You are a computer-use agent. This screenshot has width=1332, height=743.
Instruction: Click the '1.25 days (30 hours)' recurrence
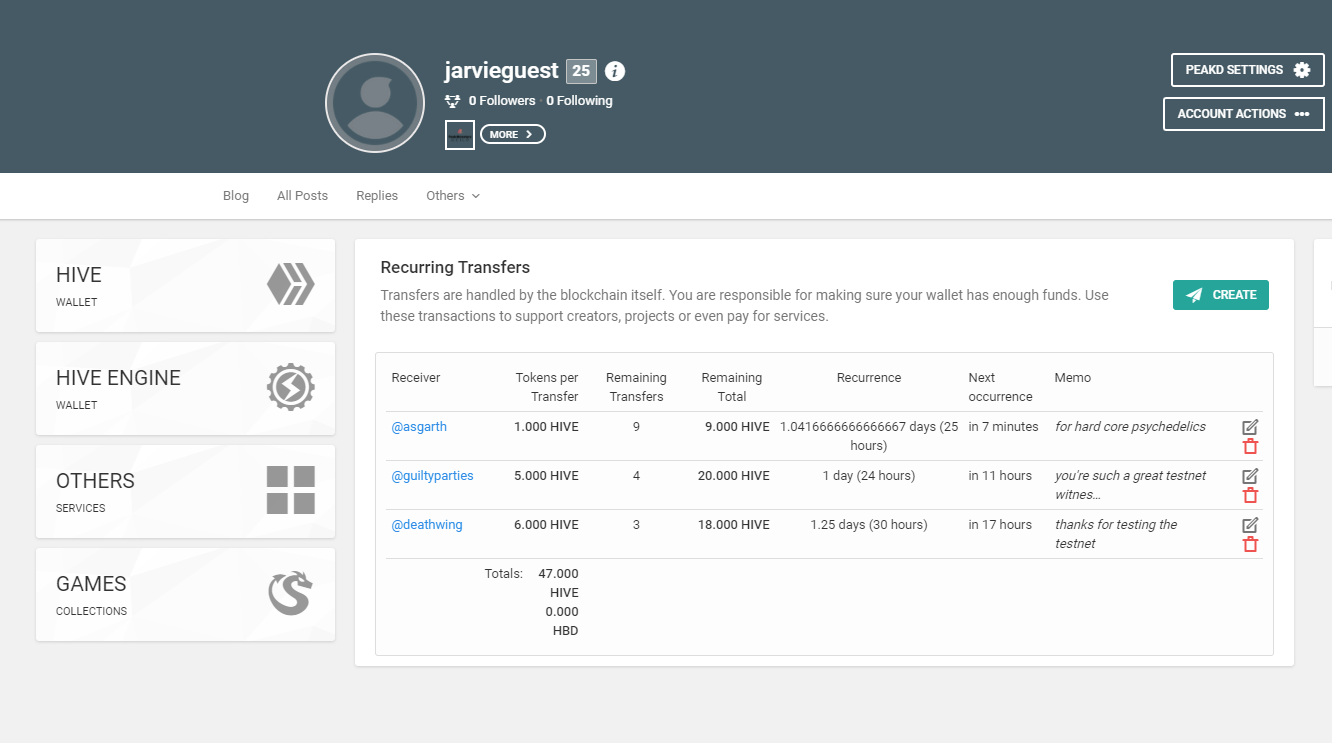[x=869, y=525]
